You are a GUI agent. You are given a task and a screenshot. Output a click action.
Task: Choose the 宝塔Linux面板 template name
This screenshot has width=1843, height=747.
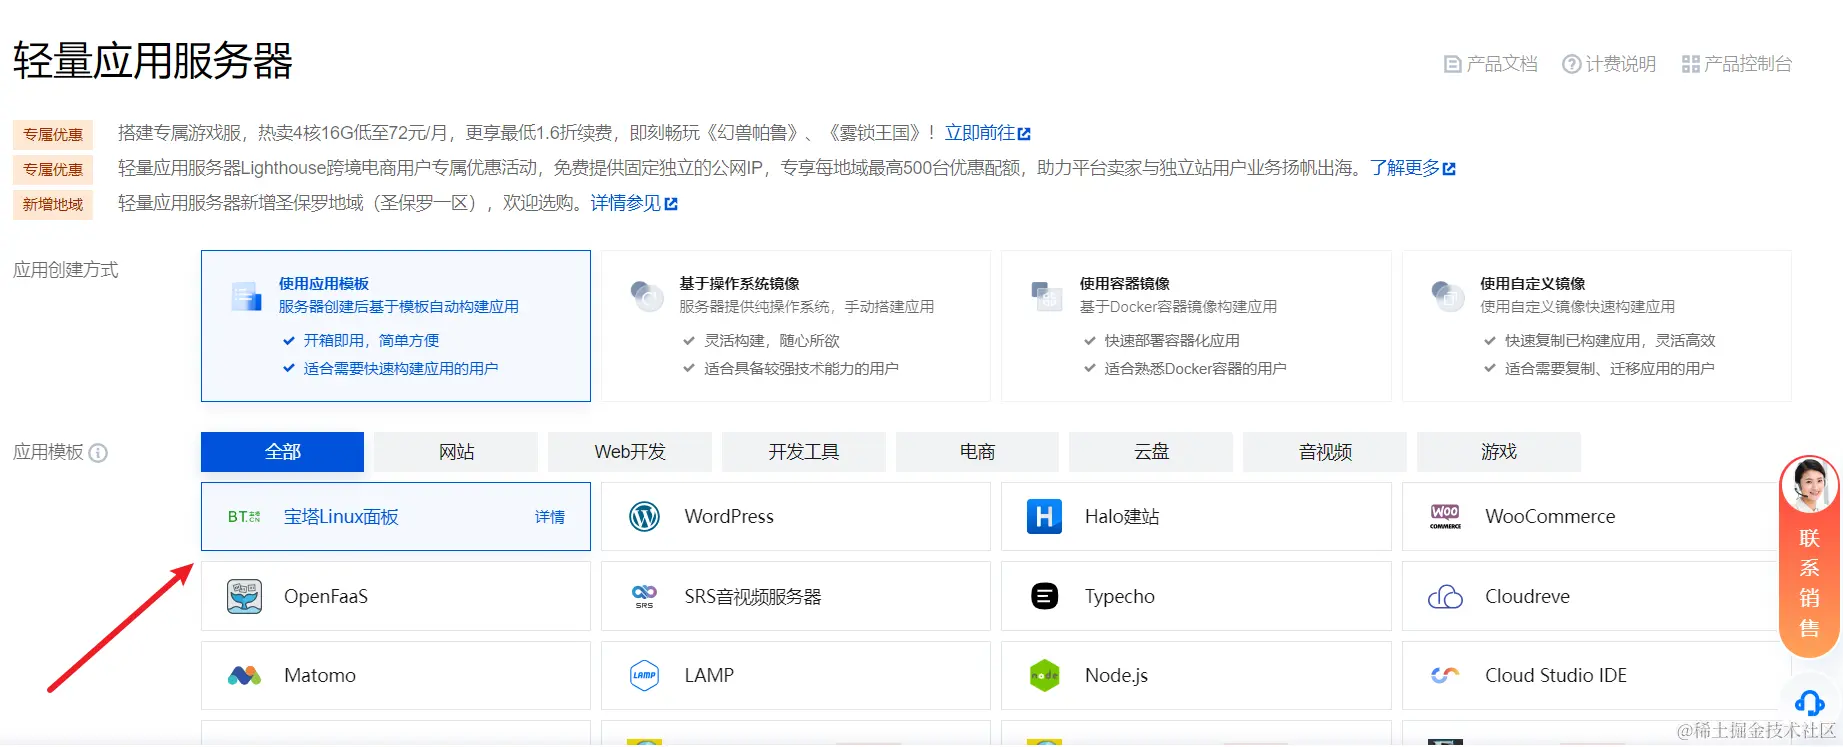[x=341, y=517]
